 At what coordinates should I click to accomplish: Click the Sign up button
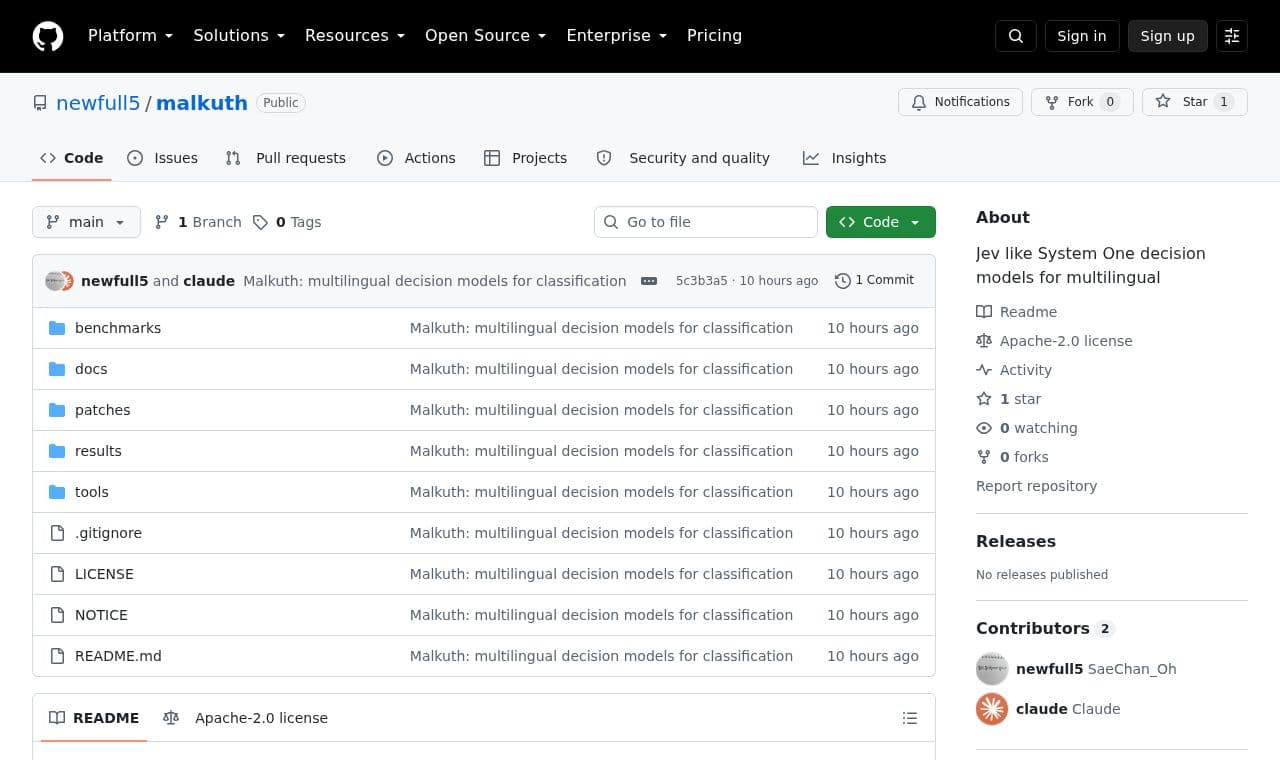coord(1168,36)
